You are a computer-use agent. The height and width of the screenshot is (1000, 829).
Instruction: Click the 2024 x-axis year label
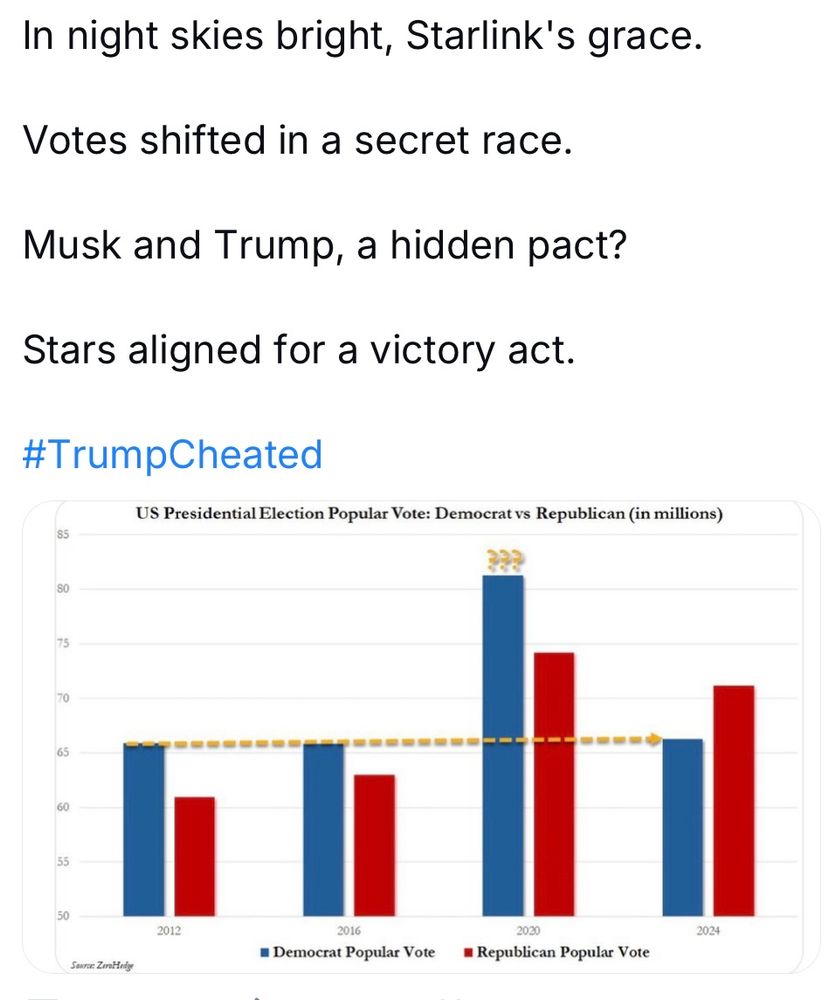click(x=708, y=931)
